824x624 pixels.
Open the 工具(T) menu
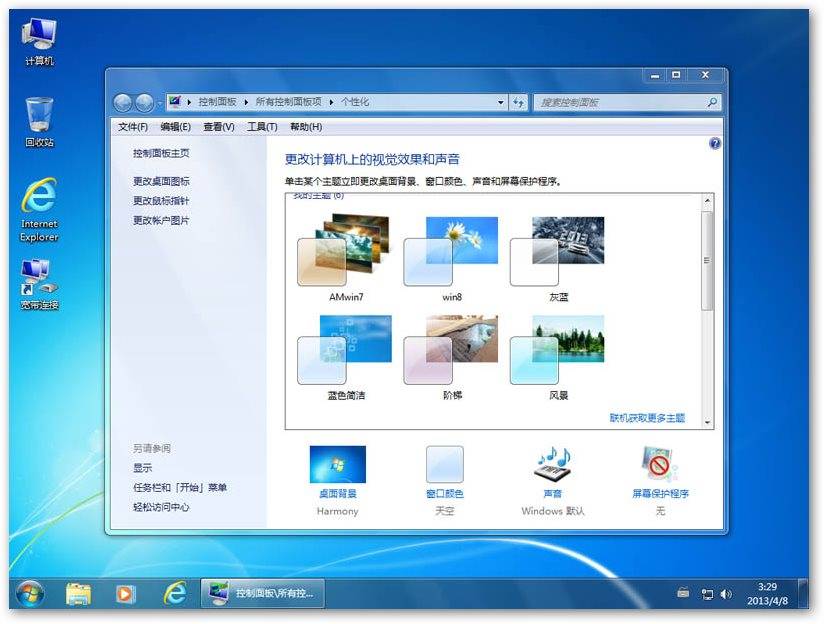pyautogui.click(x=262, y=127)
